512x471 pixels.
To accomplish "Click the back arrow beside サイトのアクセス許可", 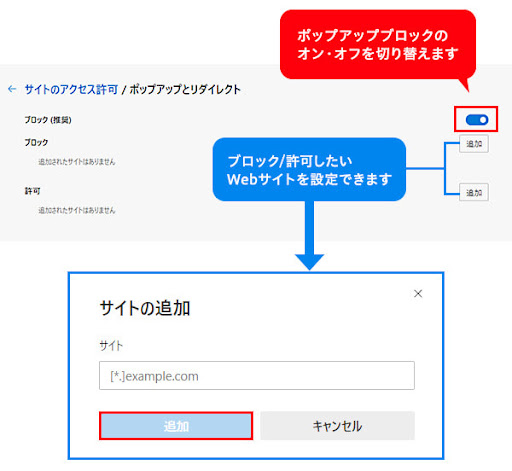I will 12,89.
